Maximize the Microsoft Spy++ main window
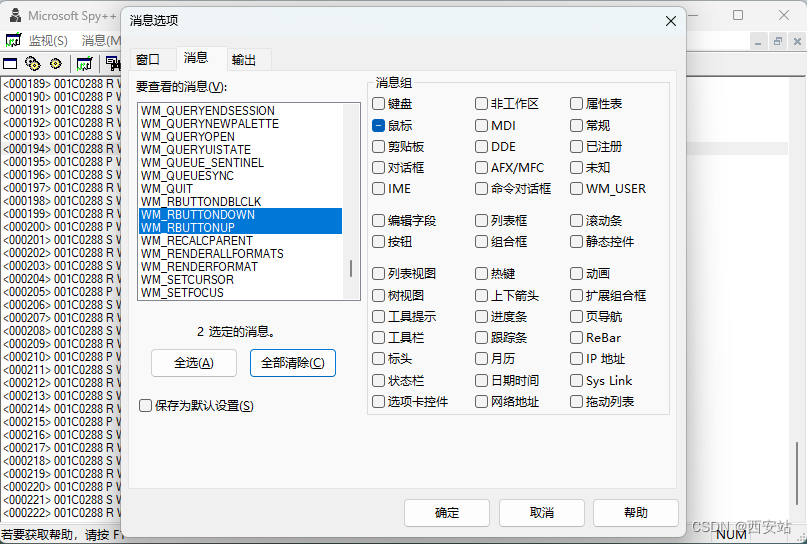This screenshot has height=544, width=807. click(738, 15)
